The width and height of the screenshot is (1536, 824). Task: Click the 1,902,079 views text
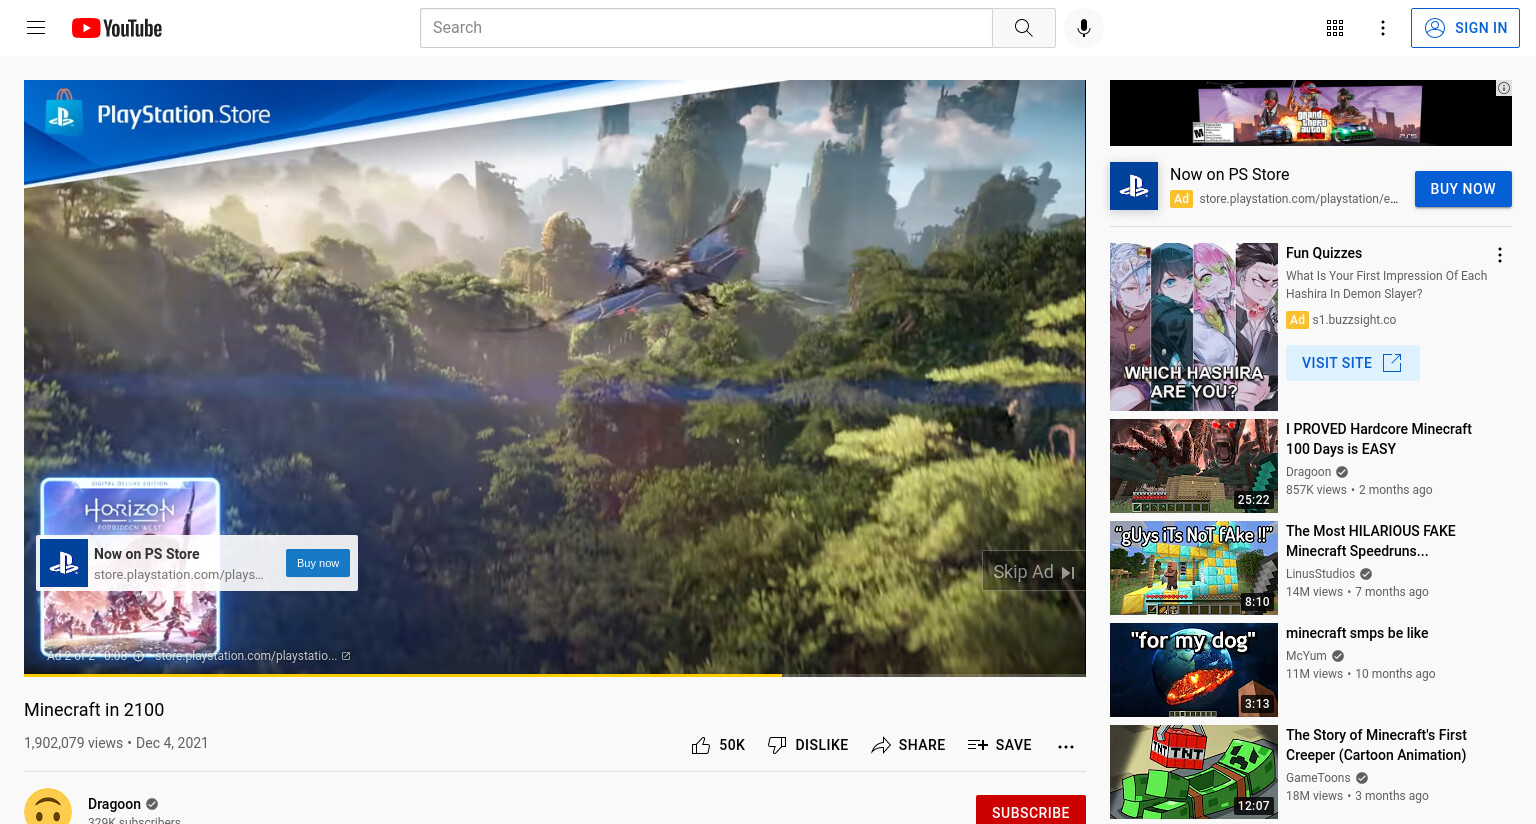[x=73, y=743]
